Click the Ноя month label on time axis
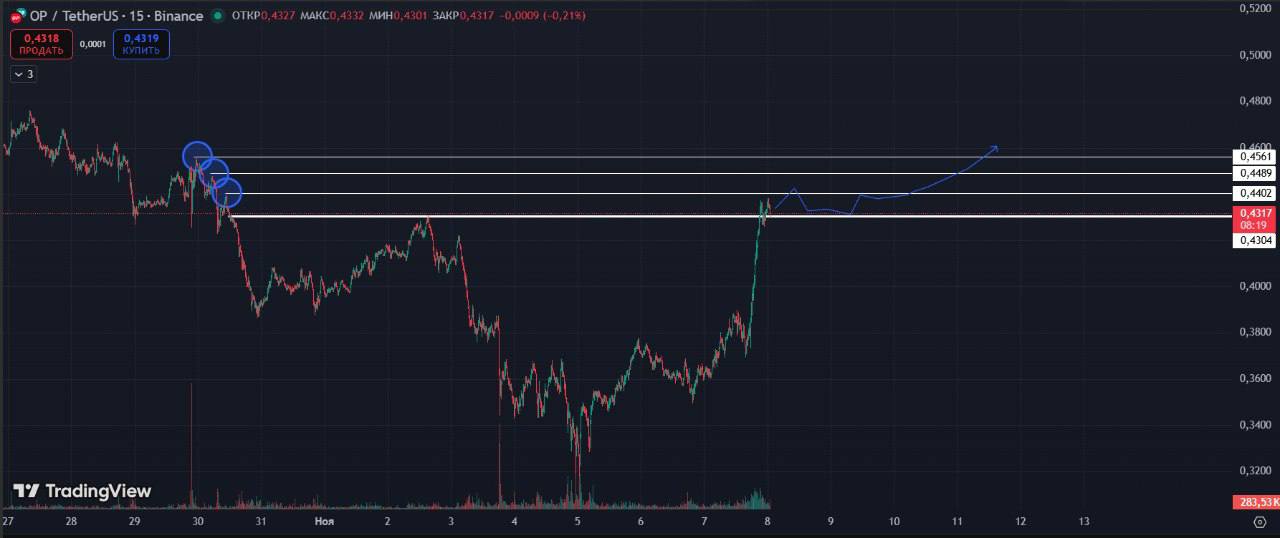 (x=324, y=522)
